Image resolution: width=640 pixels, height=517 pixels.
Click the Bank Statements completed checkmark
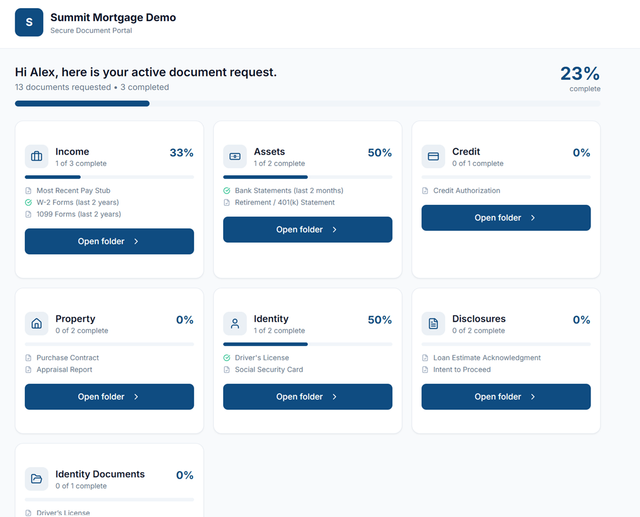tap(227, 191)
